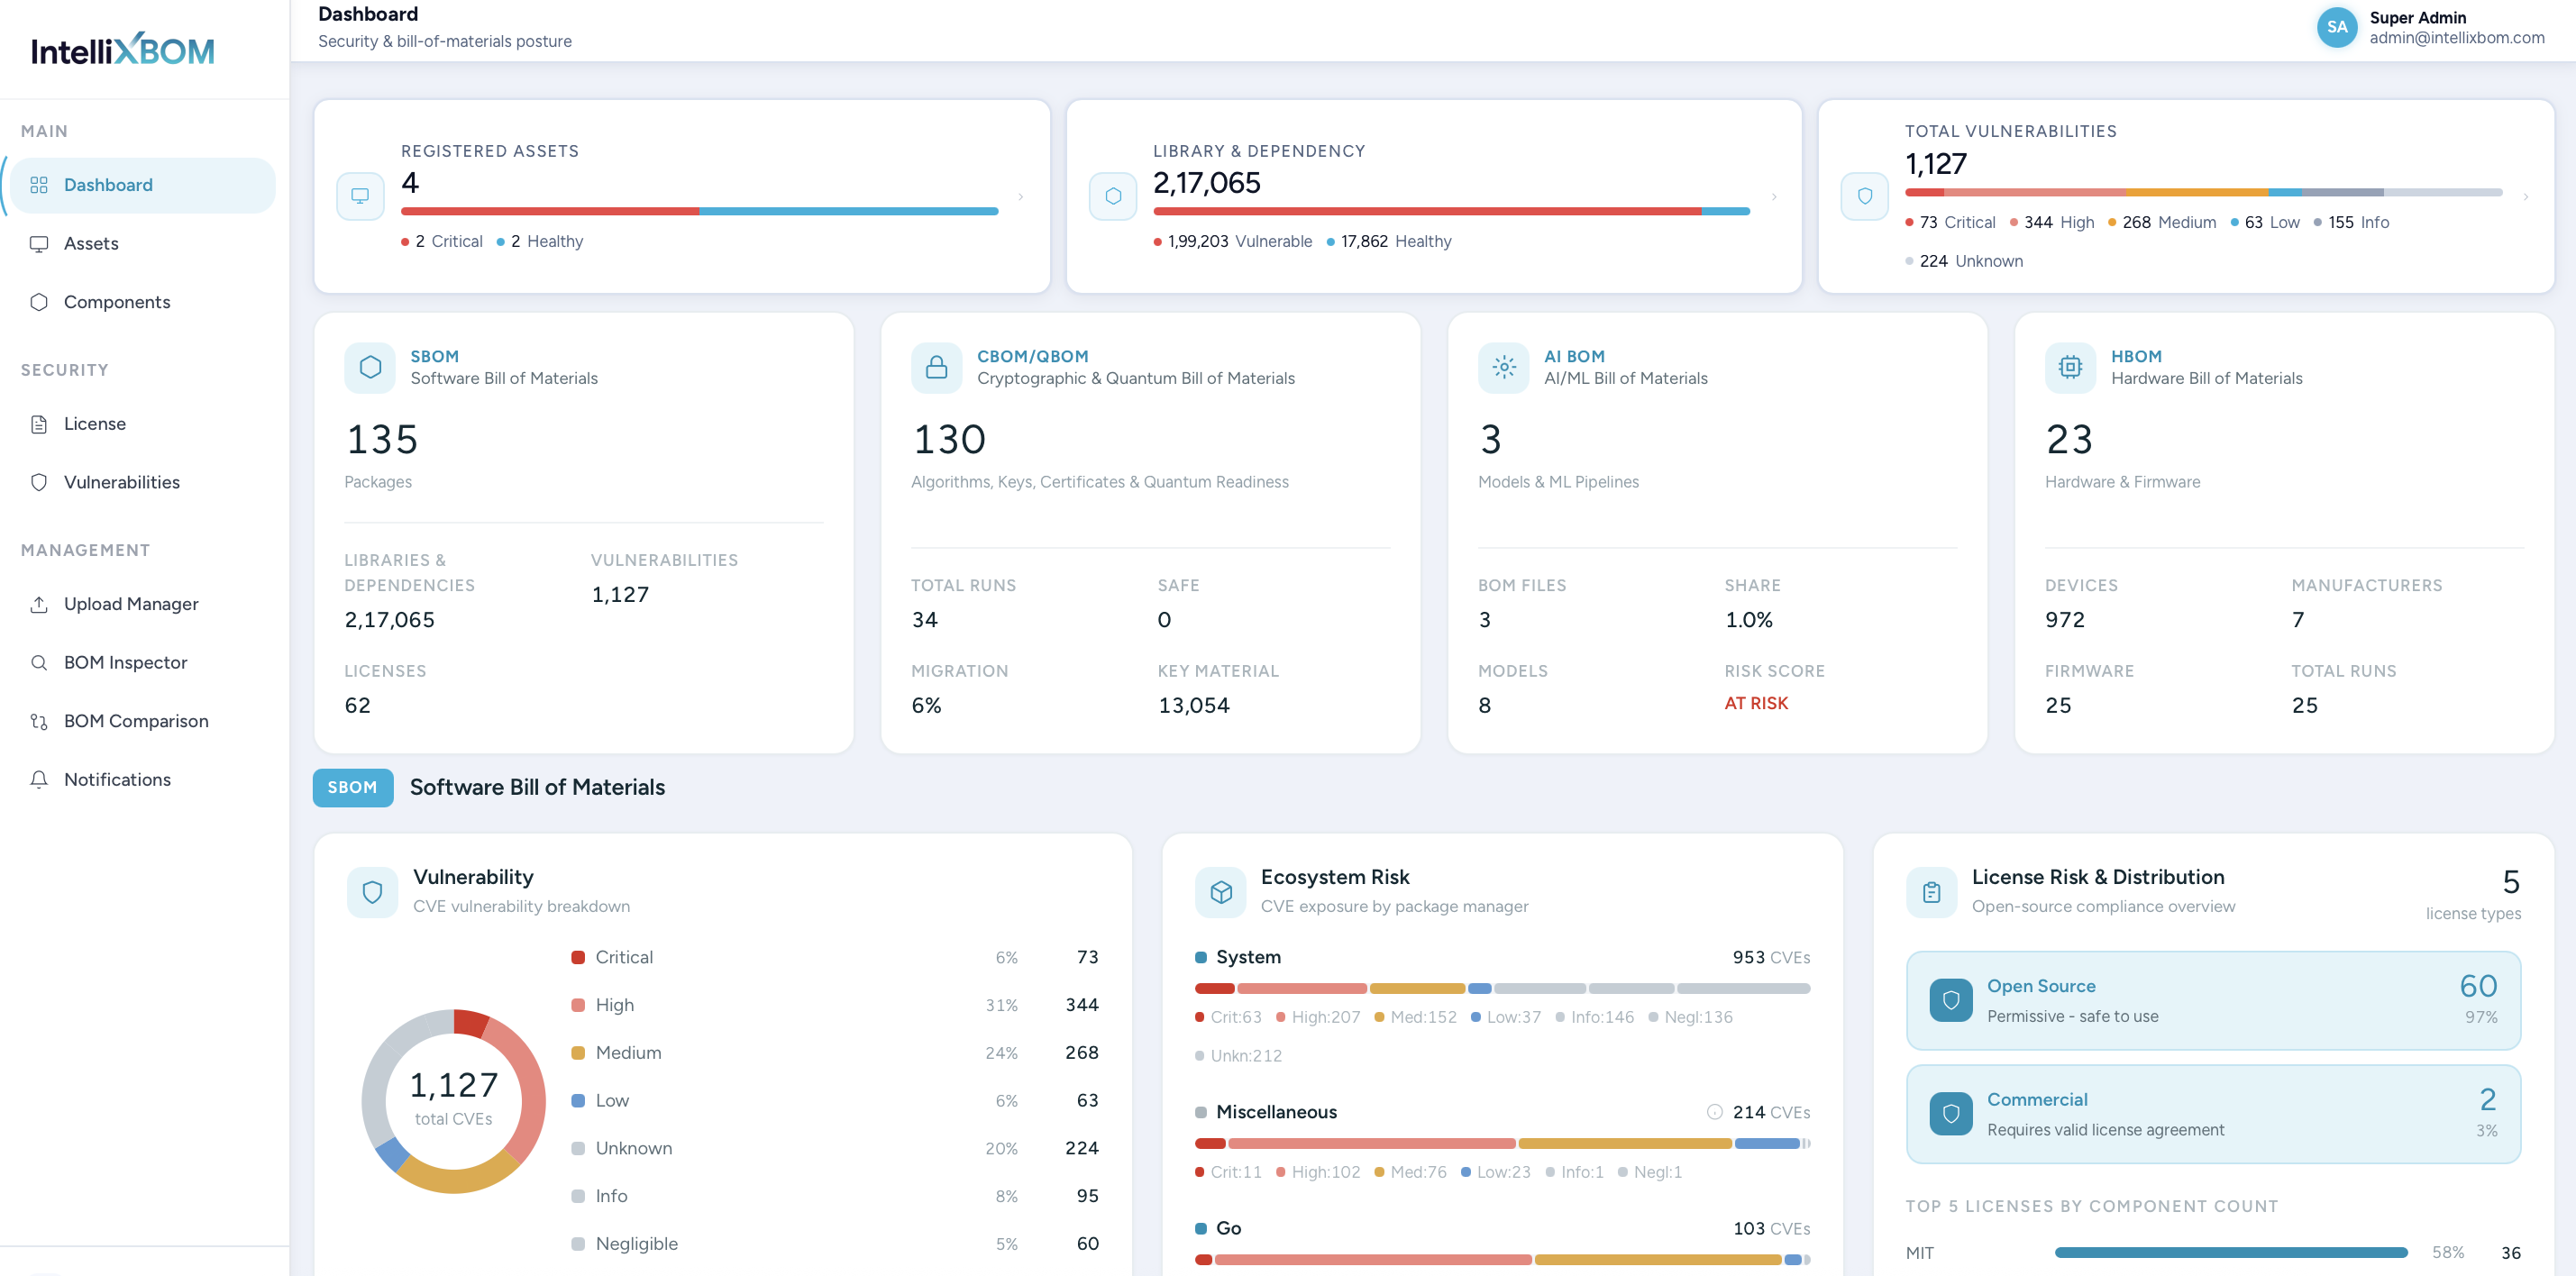Click the IntelliXBOM logo
This screenshot has width=2576, height=1276.
coord(123,50)
